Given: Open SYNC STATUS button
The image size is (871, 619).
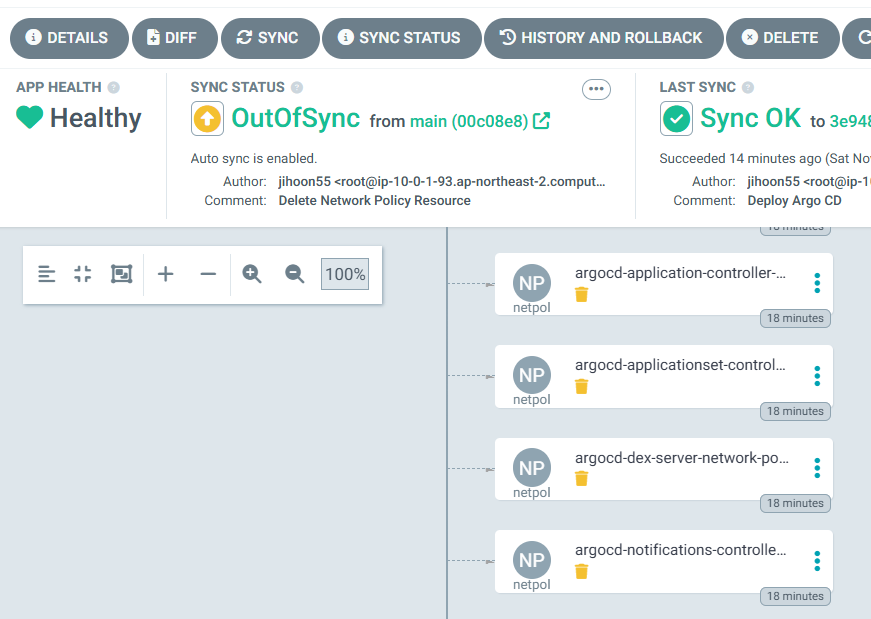Looking at the screenshot, I should [402, 38].
